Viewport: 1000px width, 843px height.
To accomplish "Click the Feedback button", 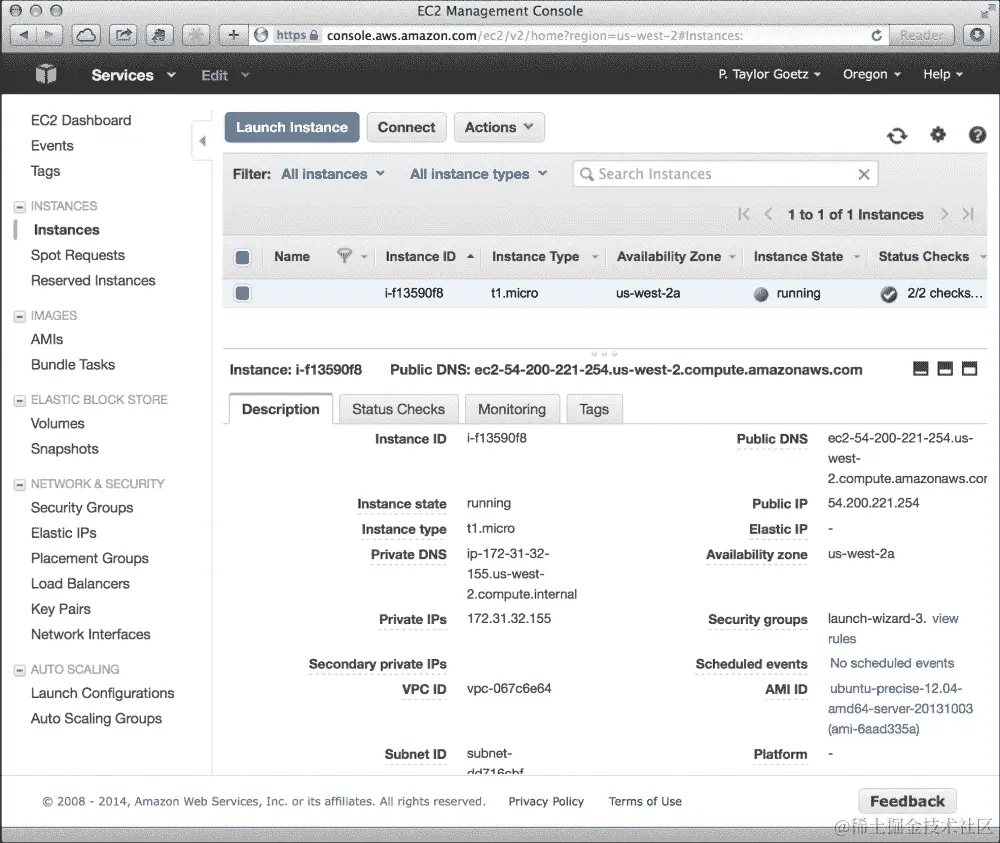I will [x=907, y=802].
